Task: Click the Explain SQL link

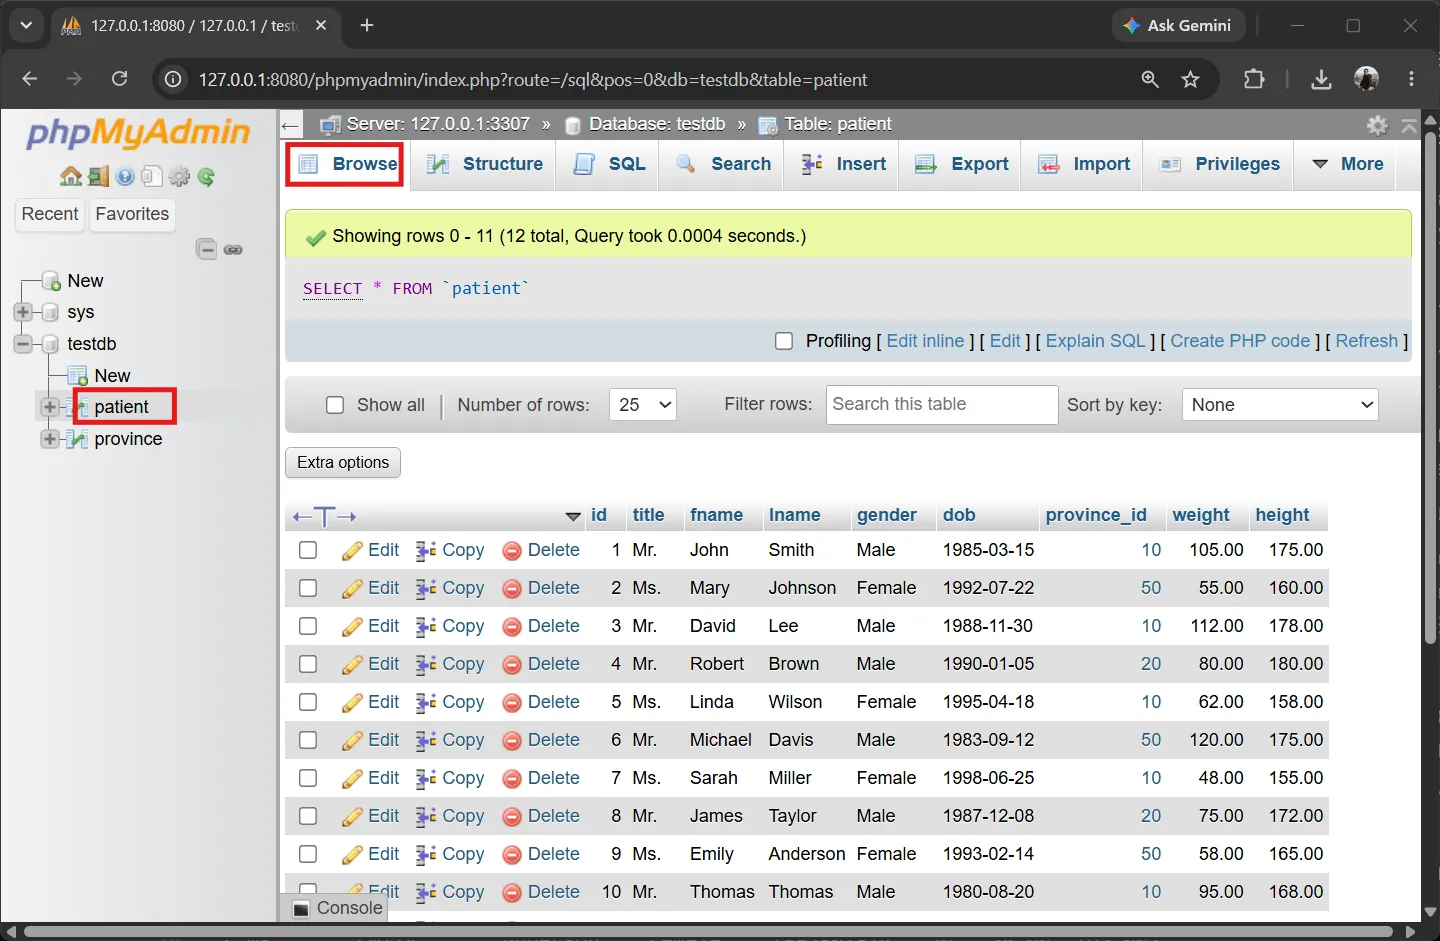Action: click(1095, 341)
